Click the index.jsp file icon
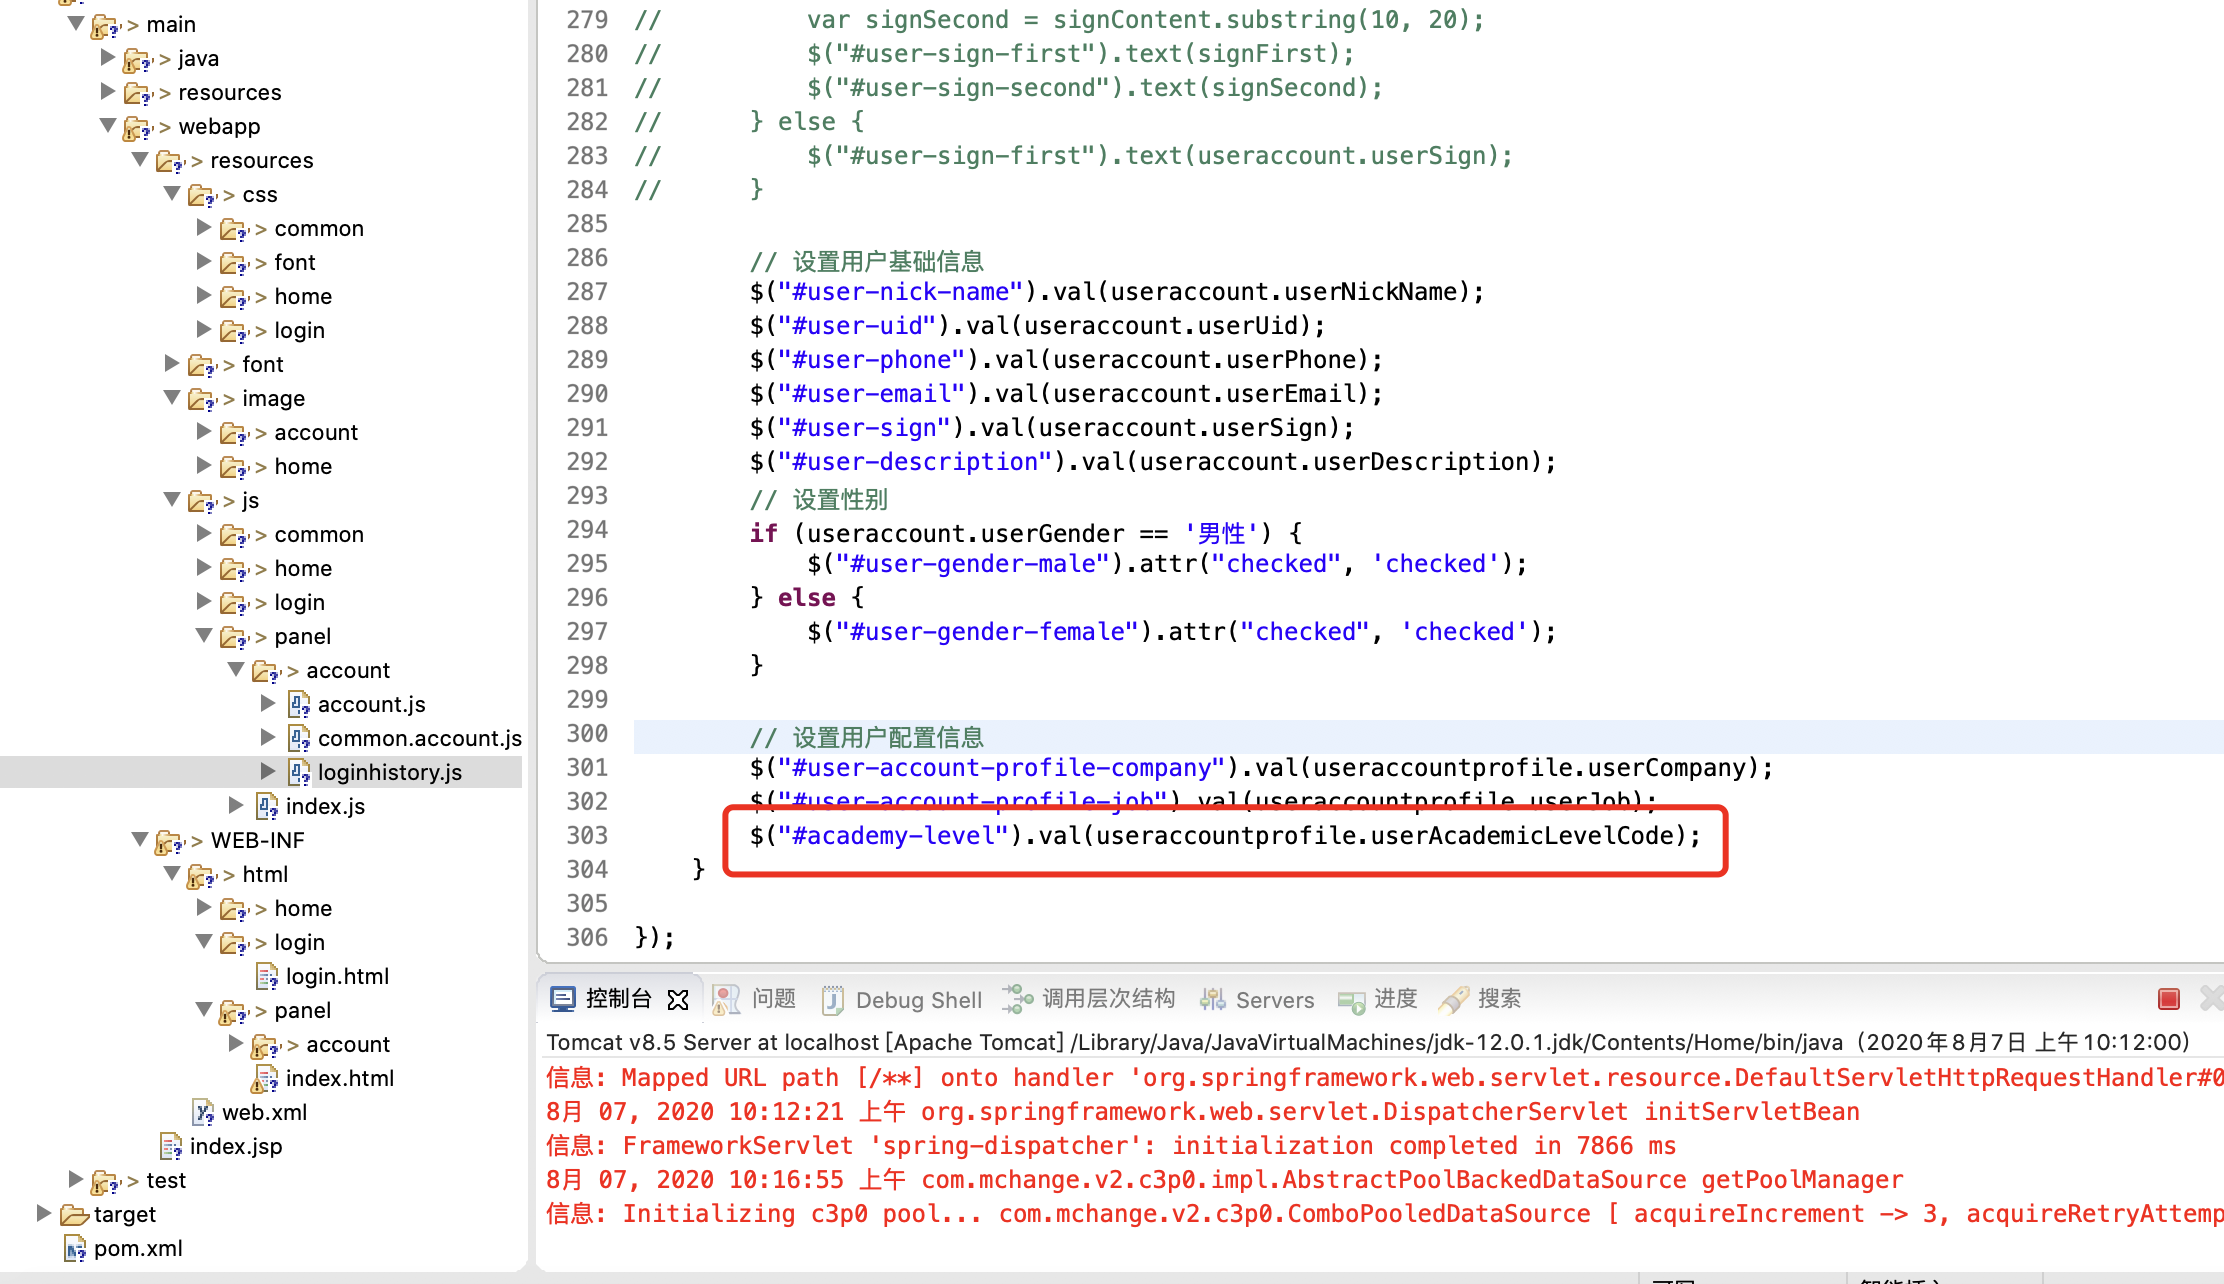 170,1145
